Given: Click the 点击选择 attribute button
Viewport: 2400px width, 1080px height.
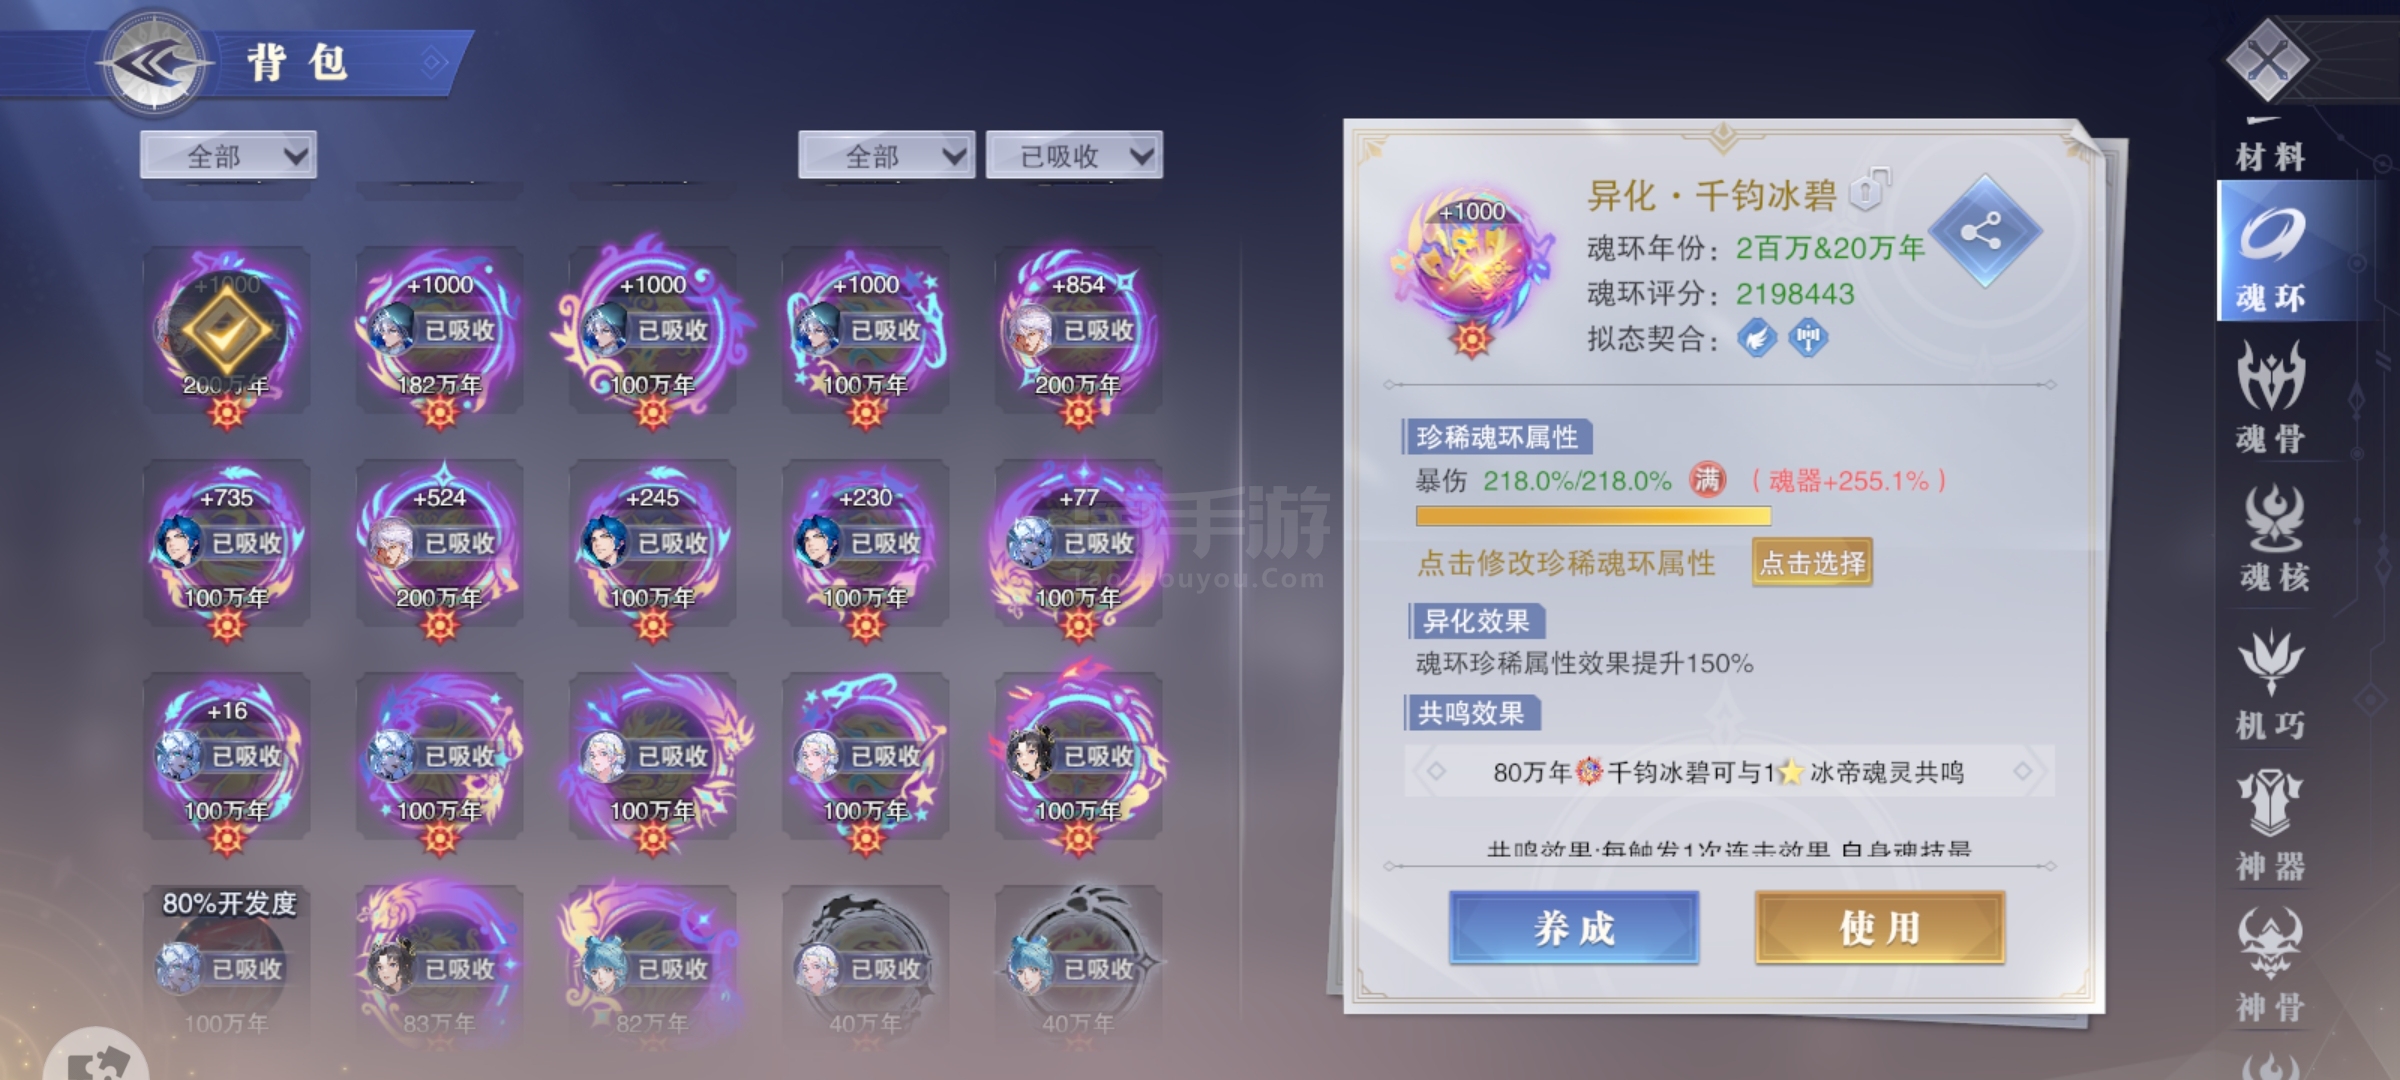Looking at the screenshot, I should pyautogui.click(x=1812, y=563).
